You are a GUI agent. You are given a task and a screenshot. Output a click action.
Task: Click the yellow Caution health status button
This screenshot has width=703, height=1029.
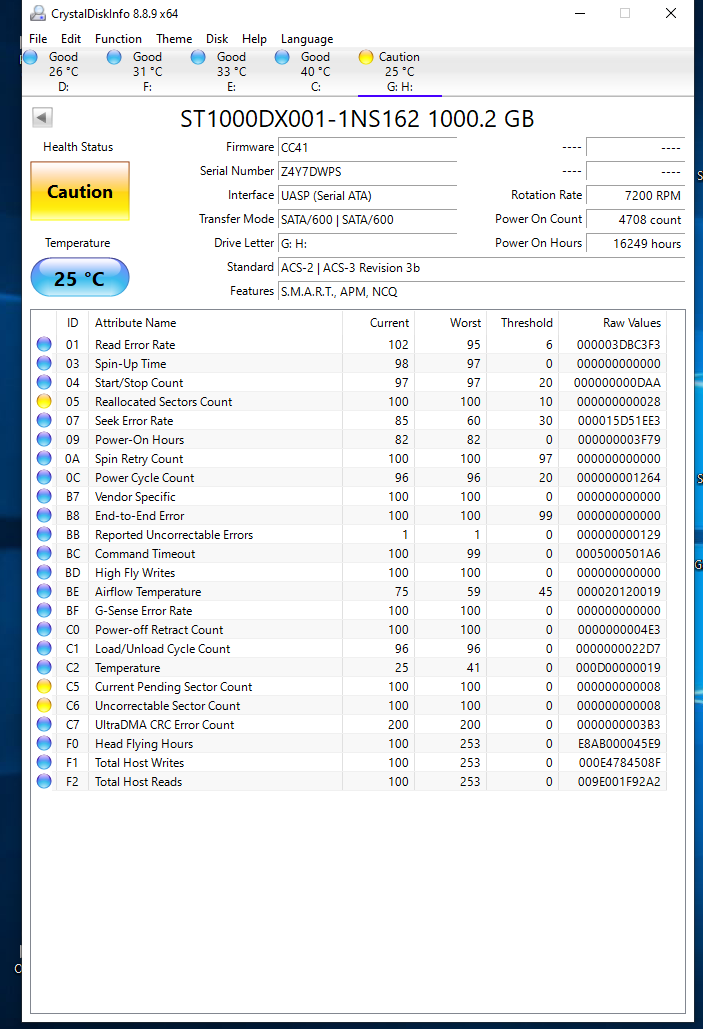click(80, 191)
